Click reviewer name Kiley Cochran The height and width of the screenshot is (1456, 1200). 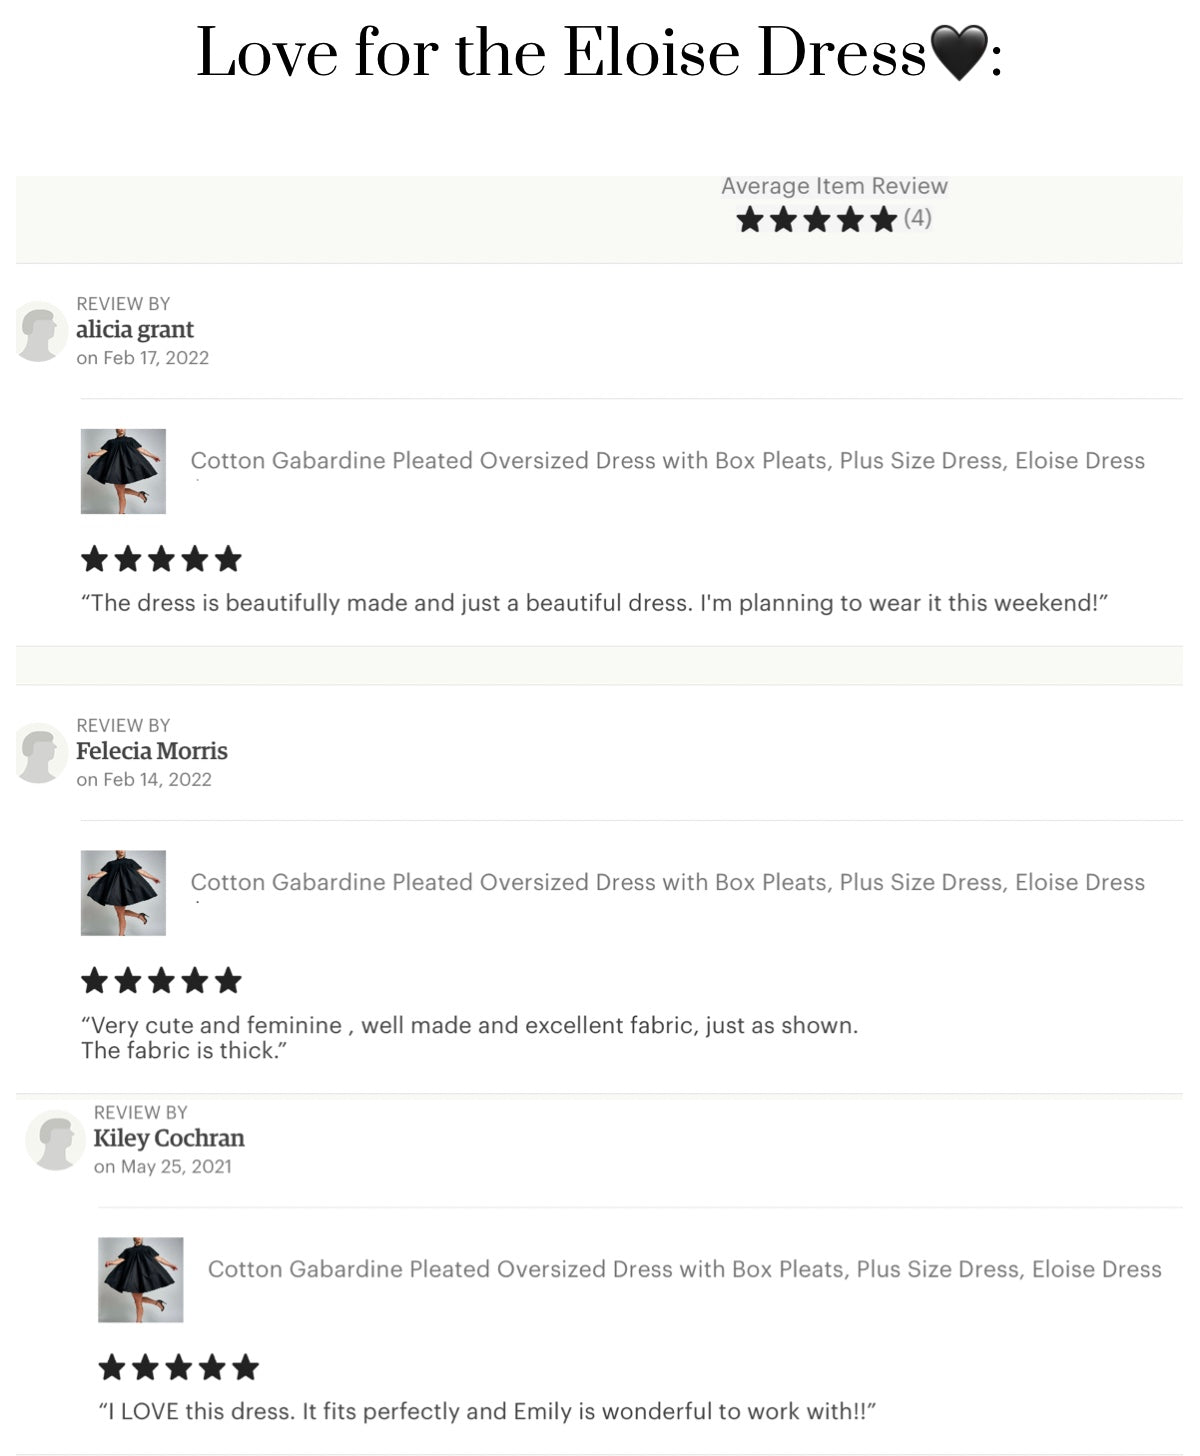click(x=169, y=1138)
